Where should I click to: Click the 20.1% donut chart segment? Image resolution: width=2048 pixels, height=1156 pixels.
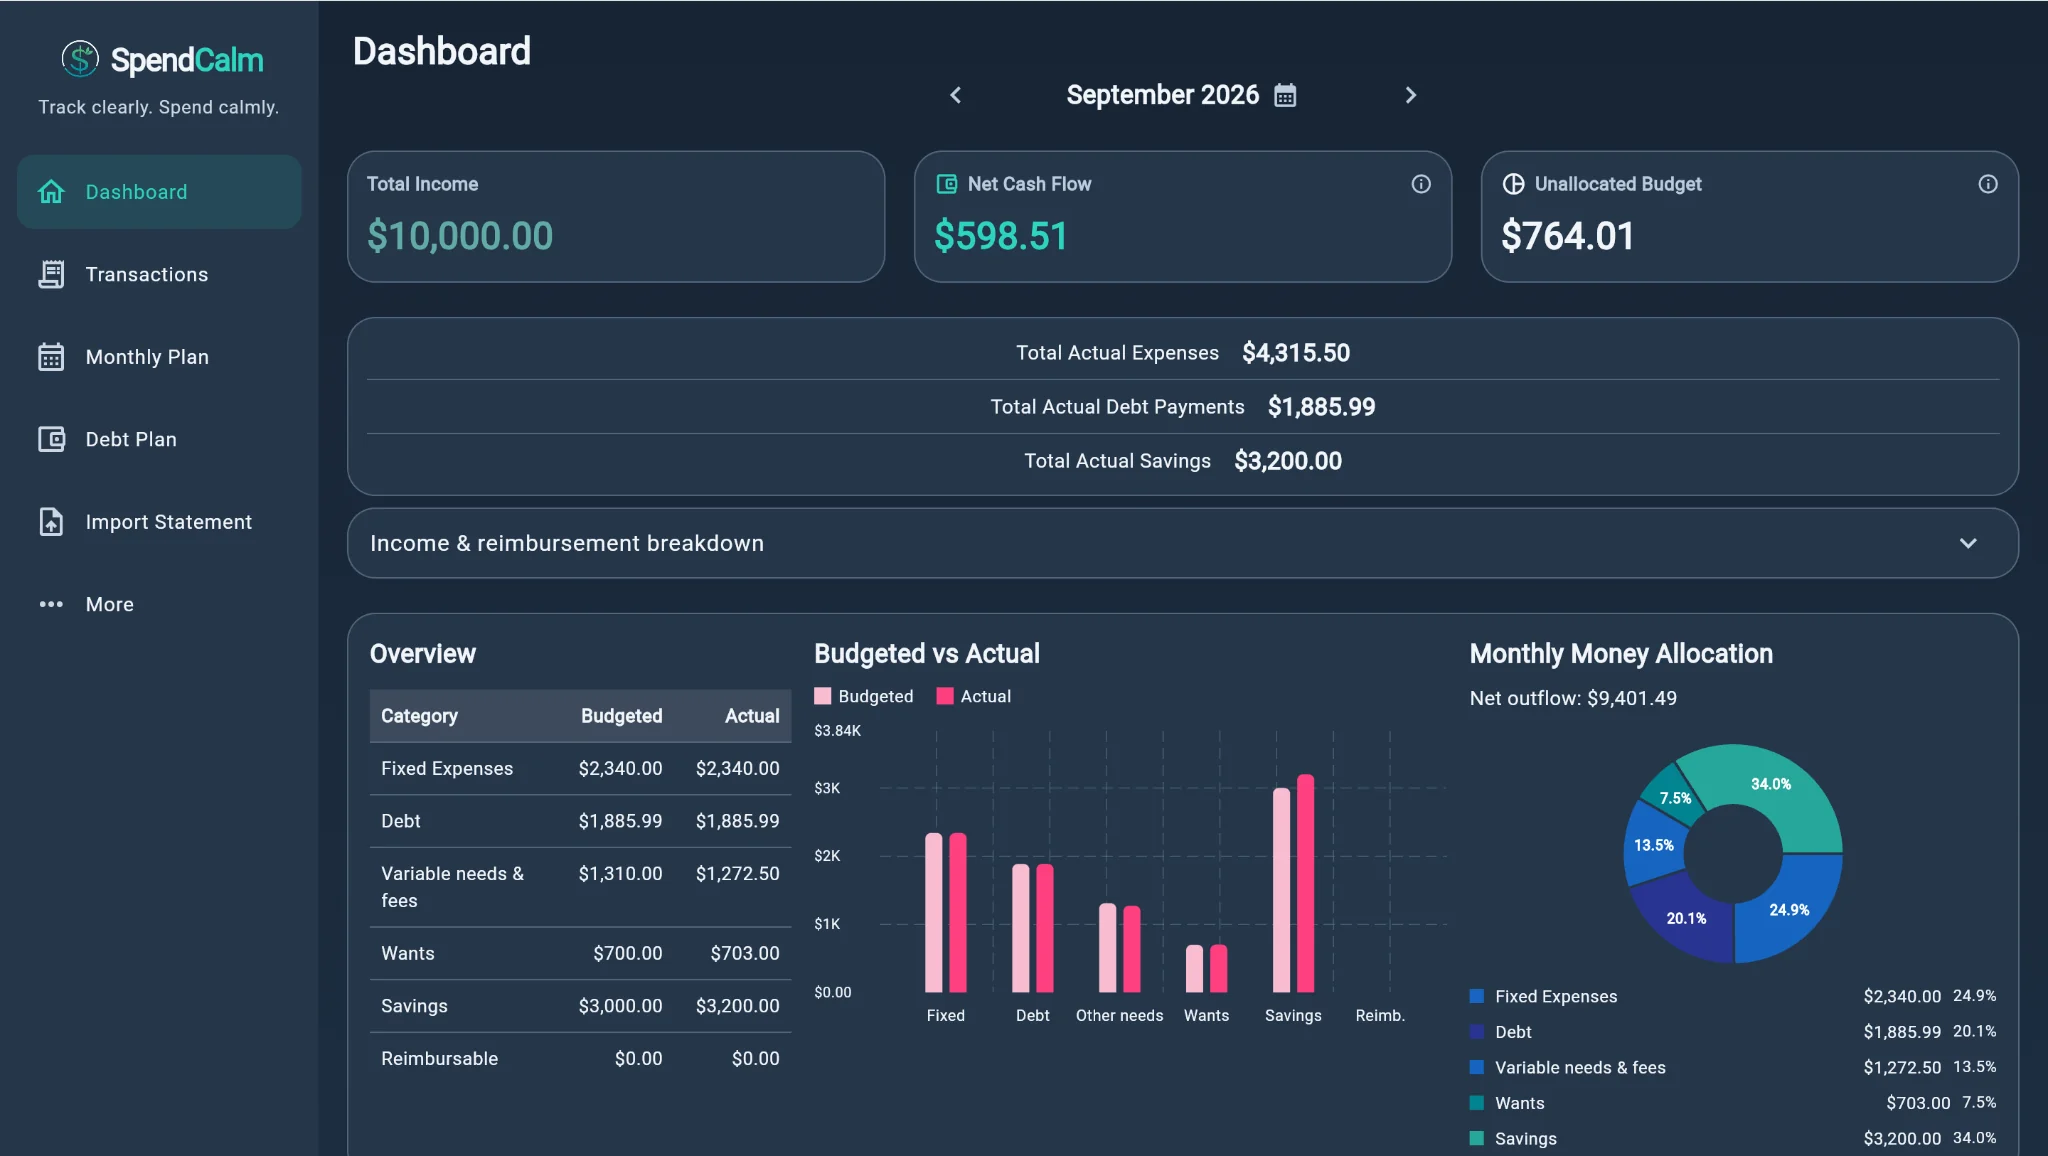(x=1685, y=918)
